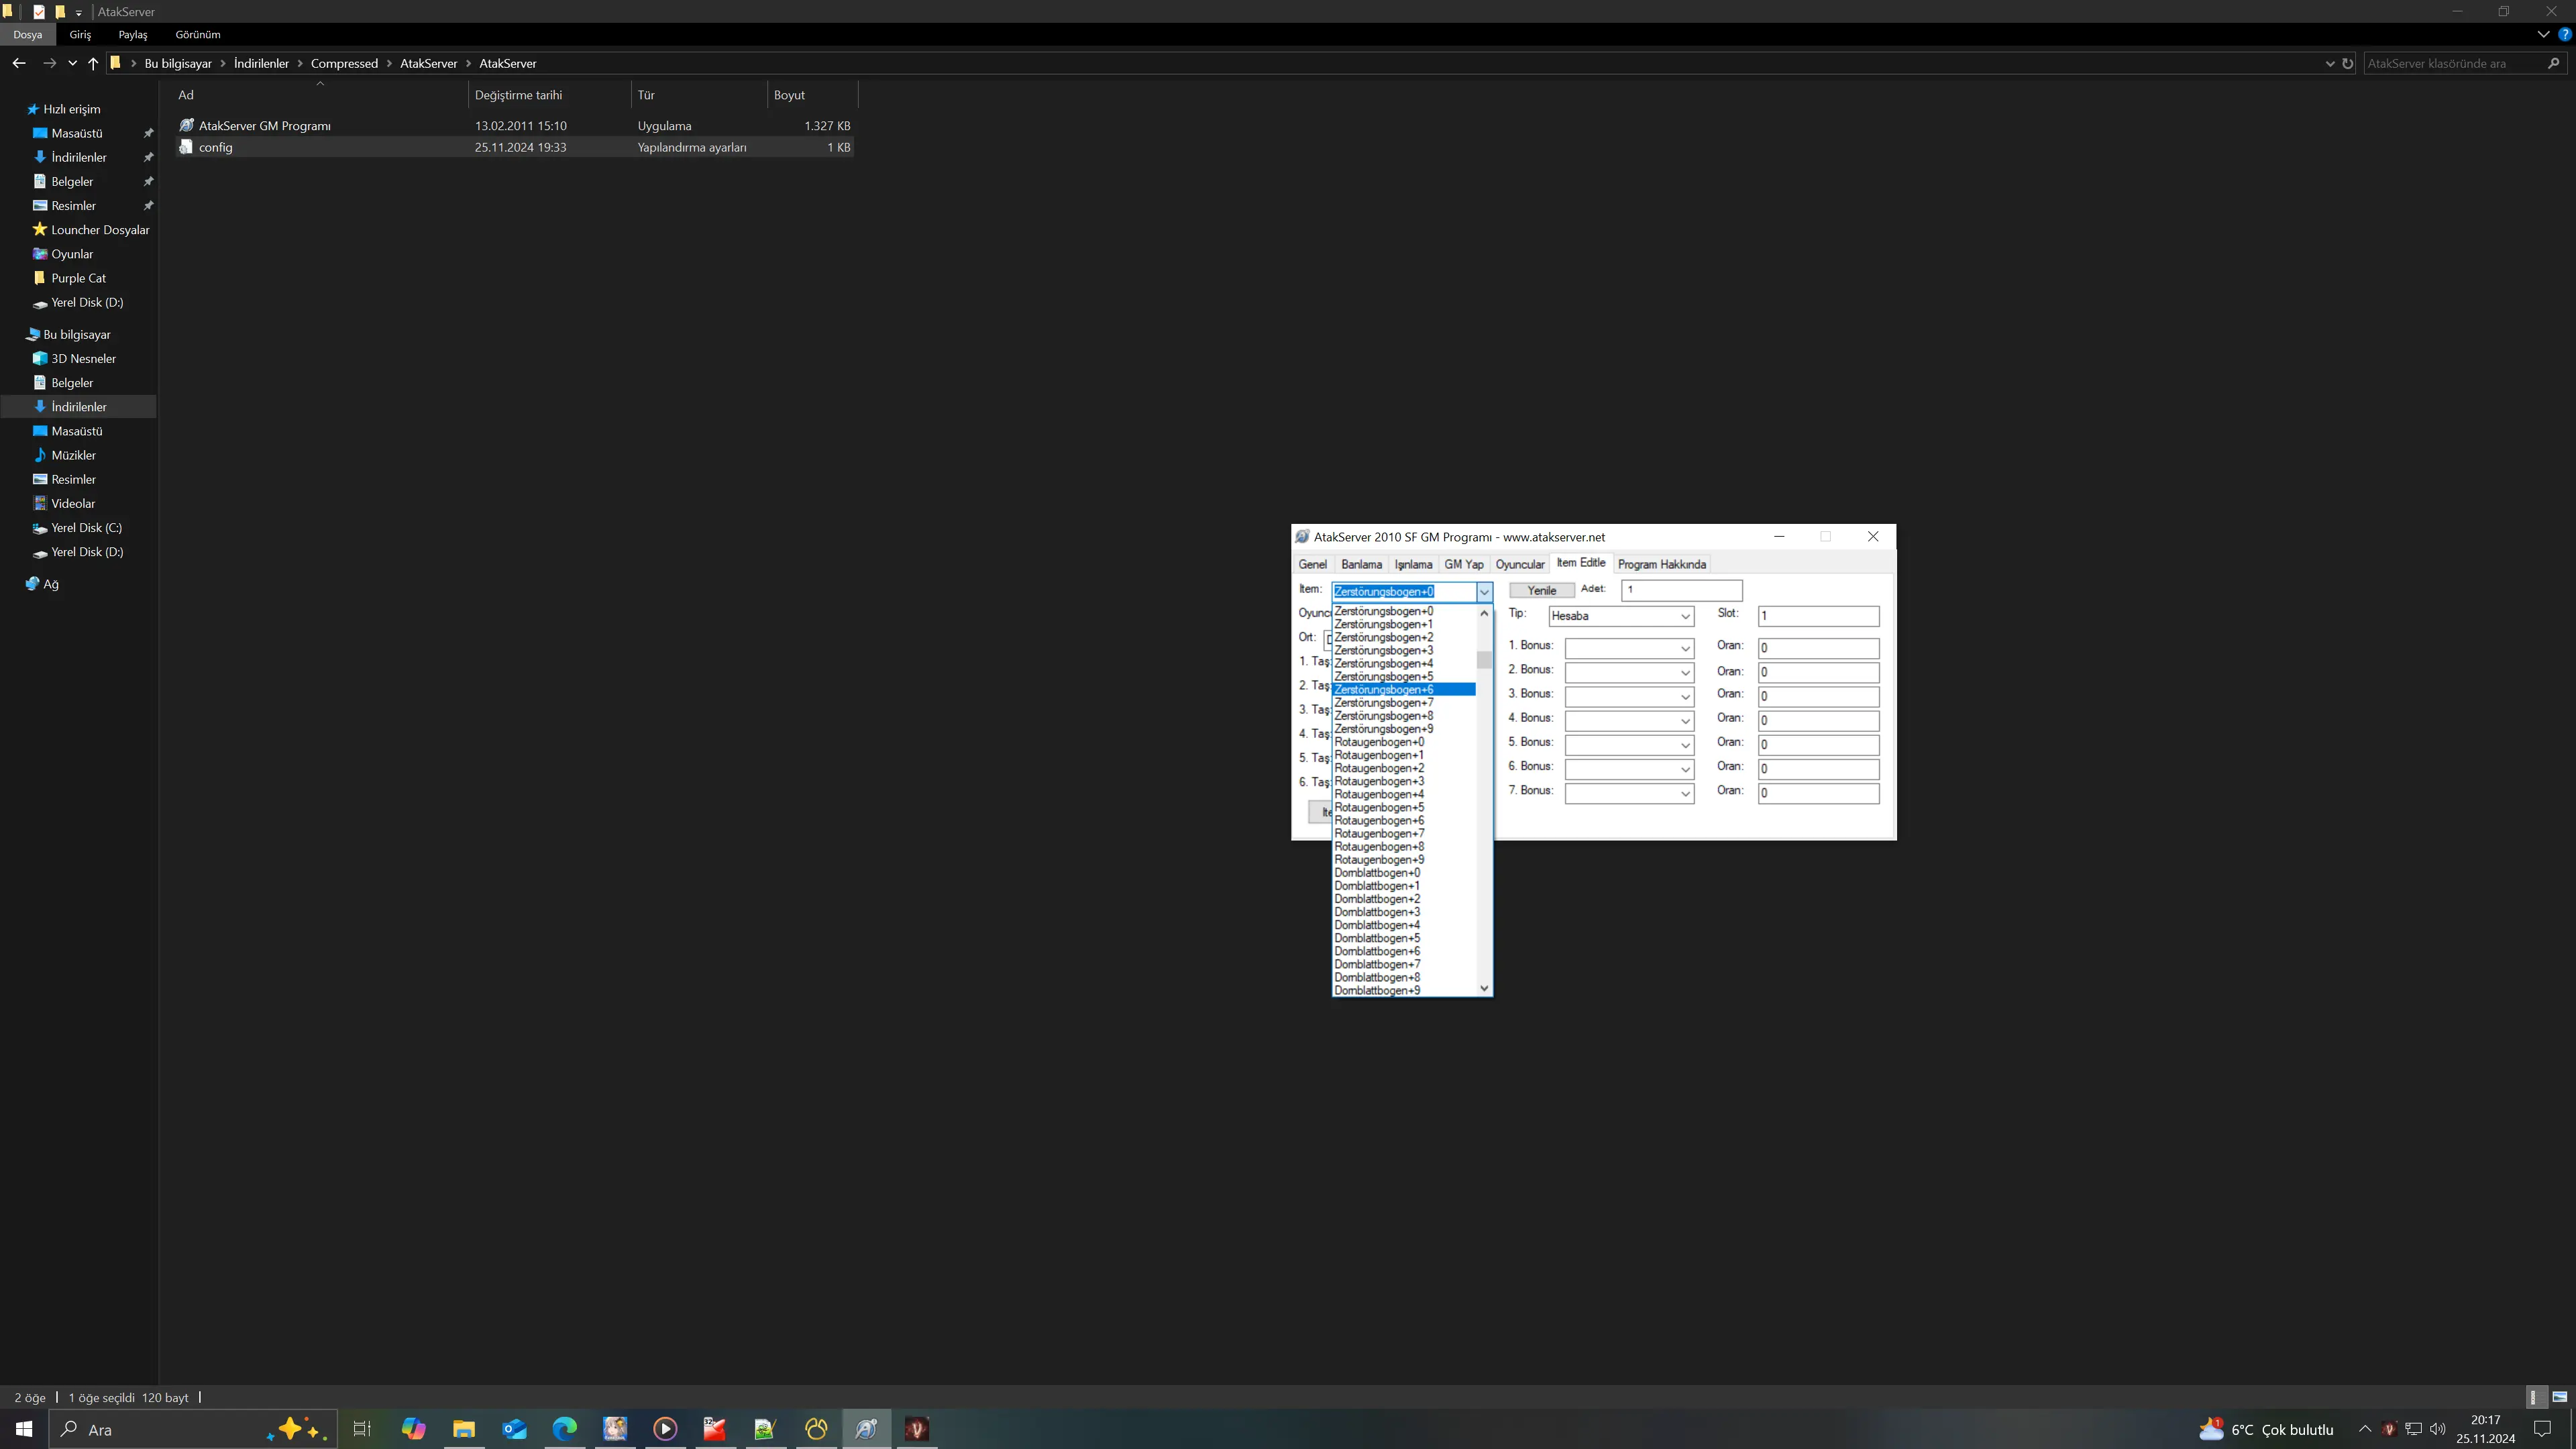Select Rotaugenbogen+5 from the item list
The width and height of the screenshot is (2576, 1449).
pos(1379,807)
